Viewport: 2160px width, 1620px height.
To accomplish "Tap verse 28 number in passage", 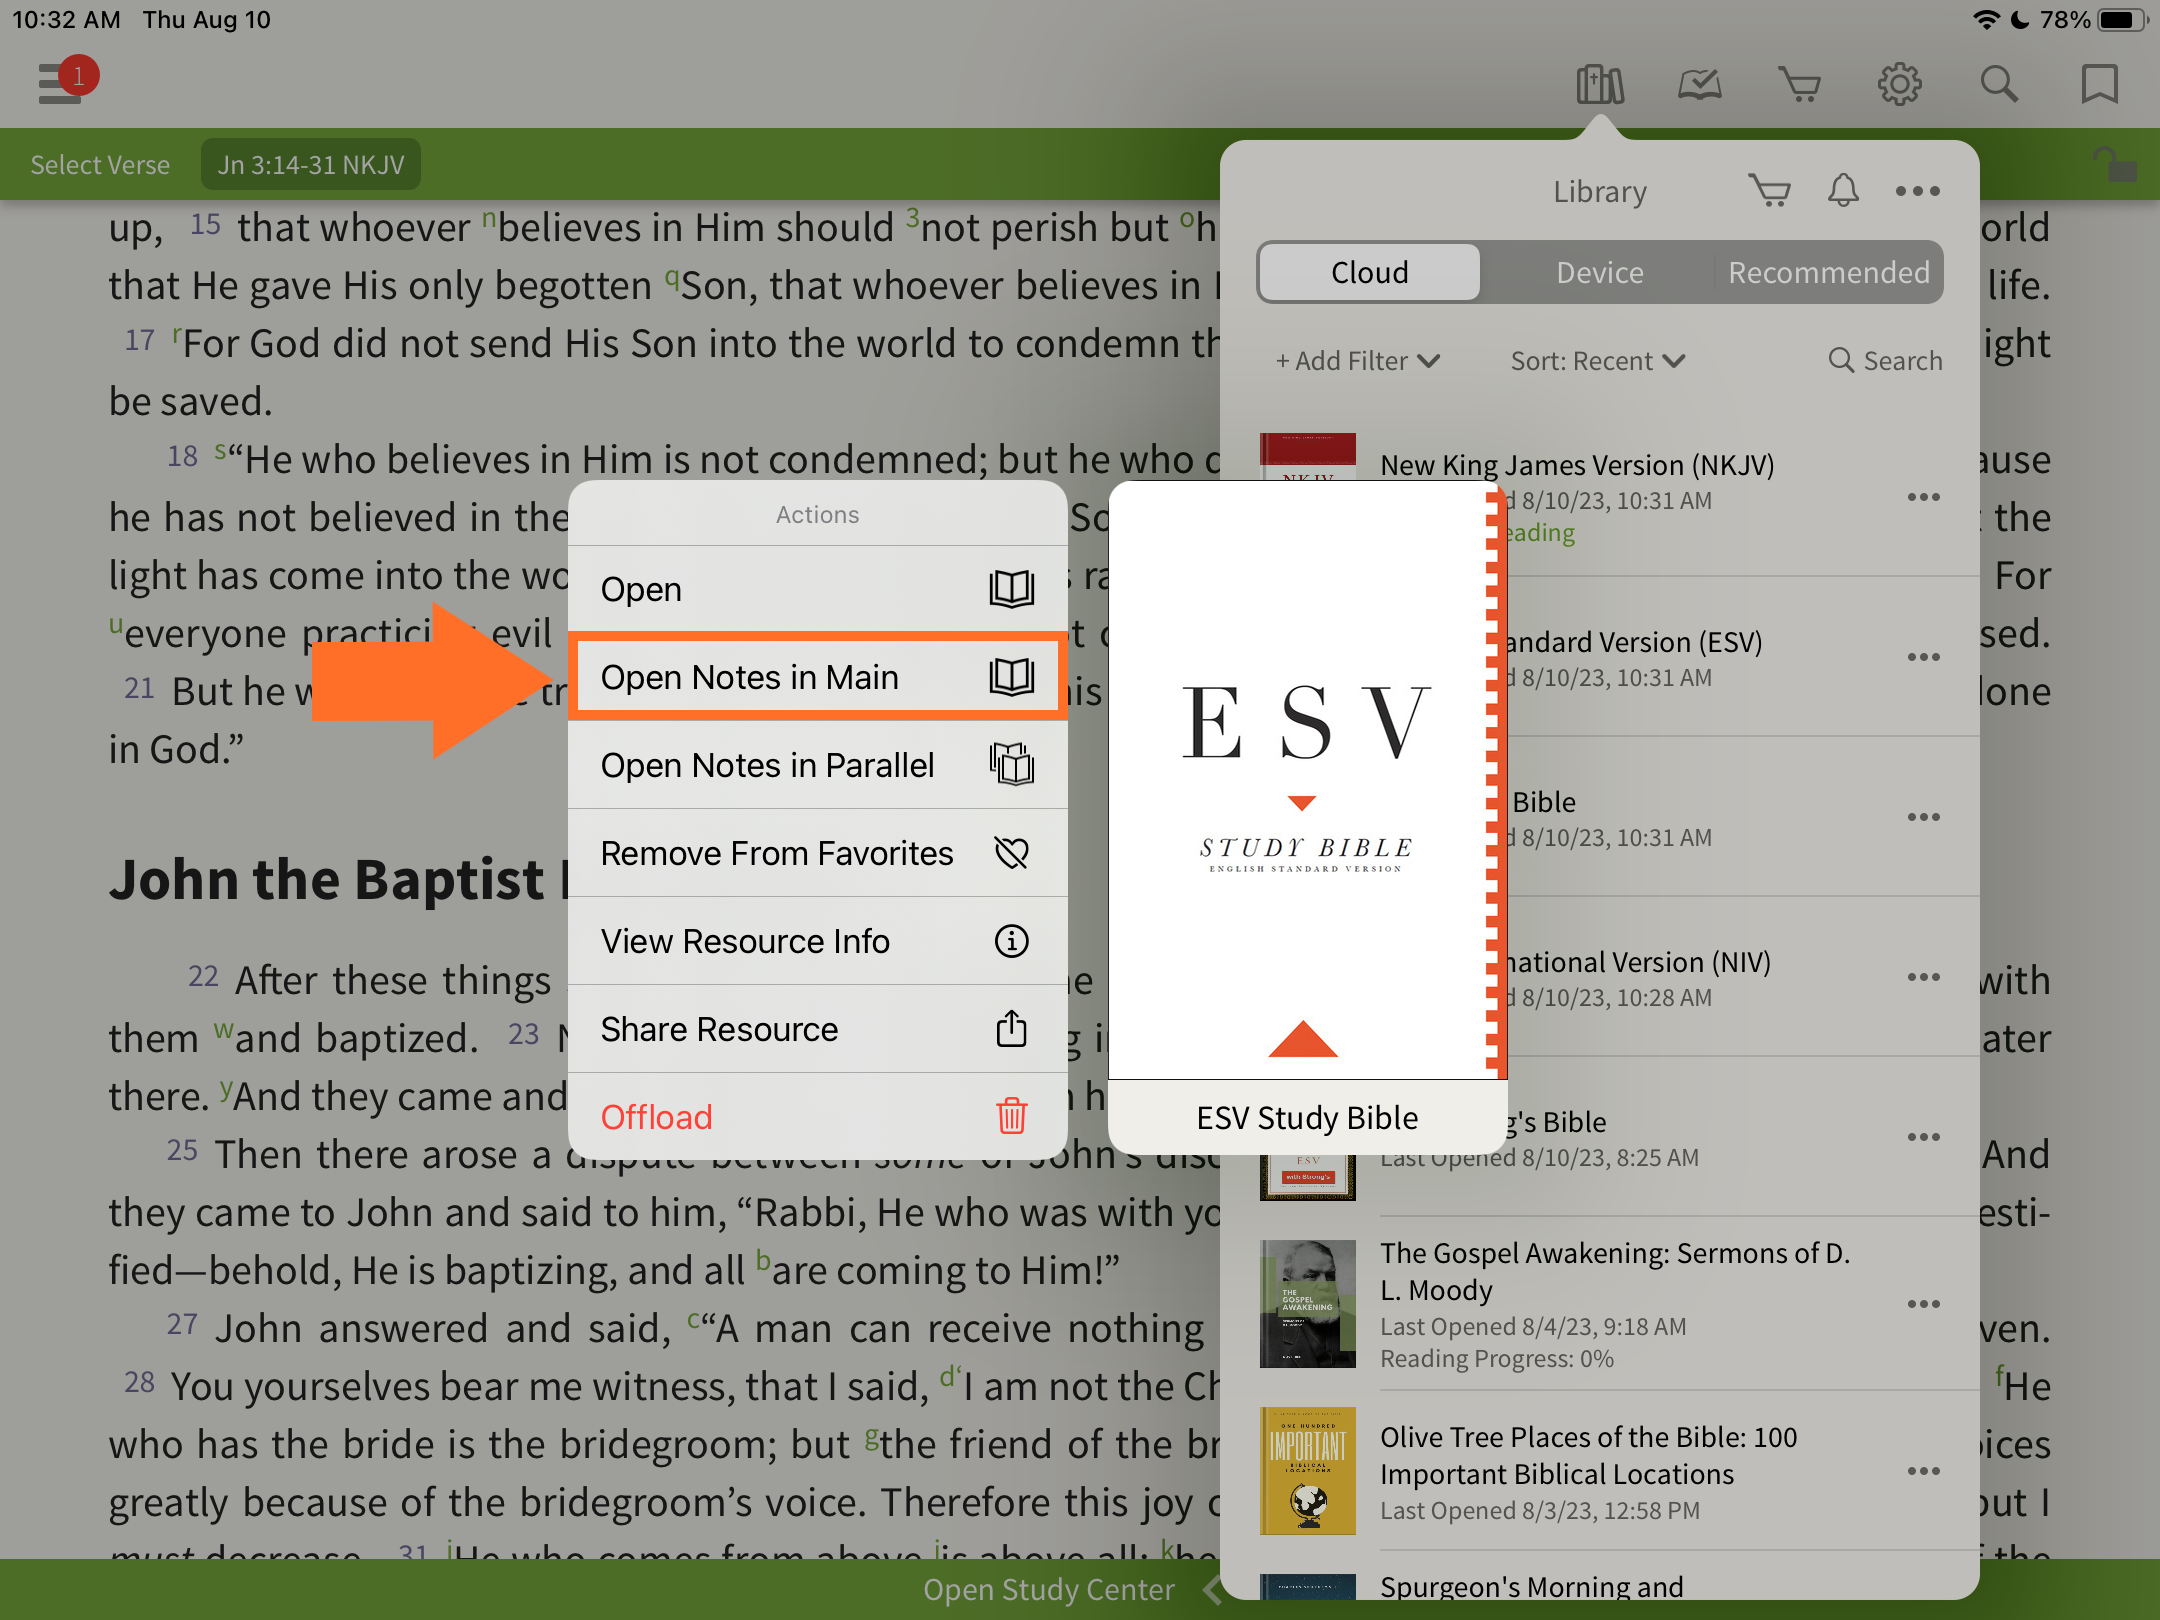I will pyautogui.click(x=139, y=1383).
